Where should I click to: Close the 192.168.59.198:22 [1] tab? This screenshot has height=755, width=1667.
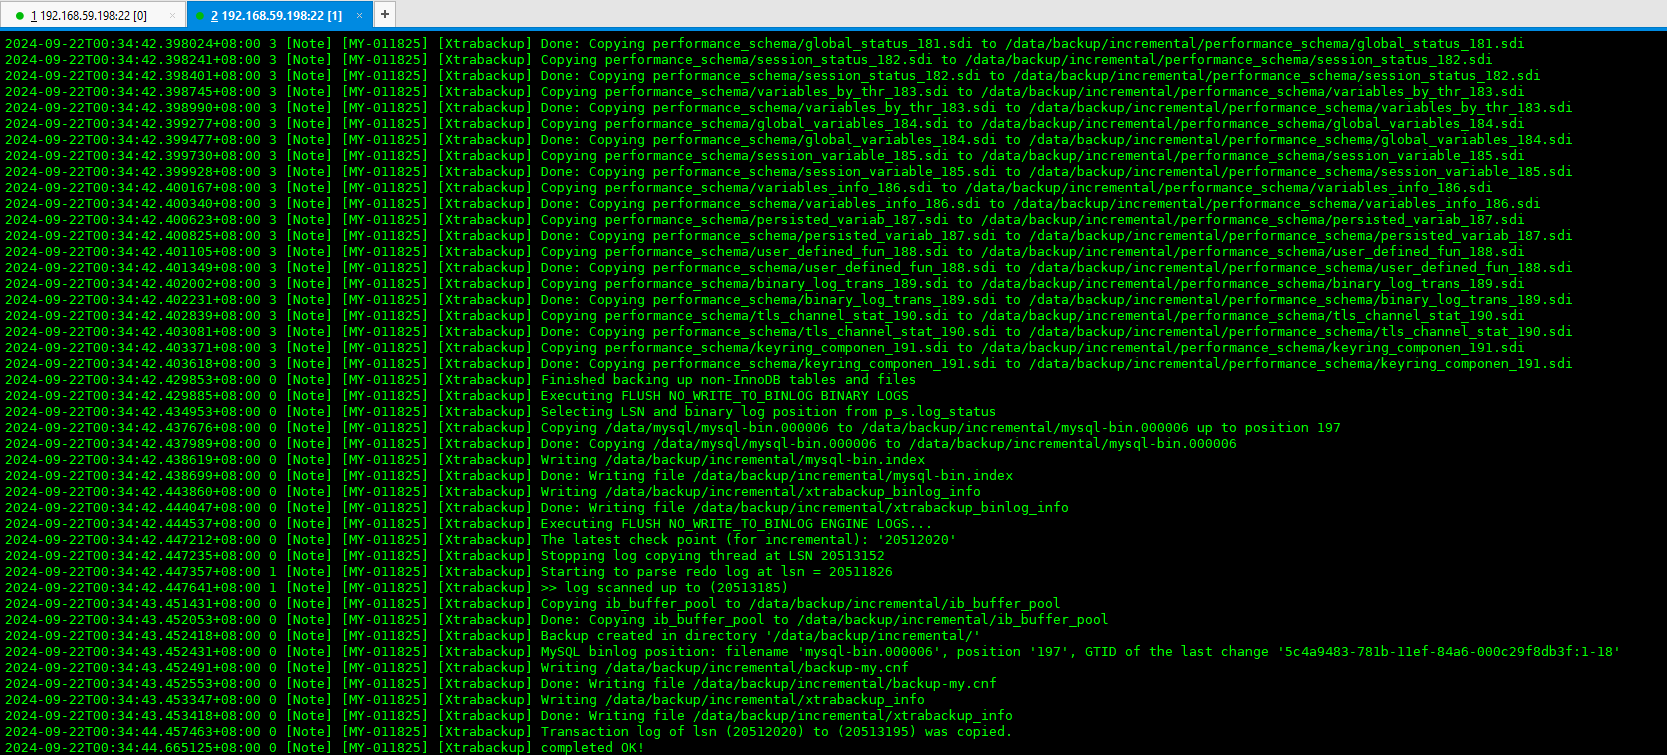359,15
